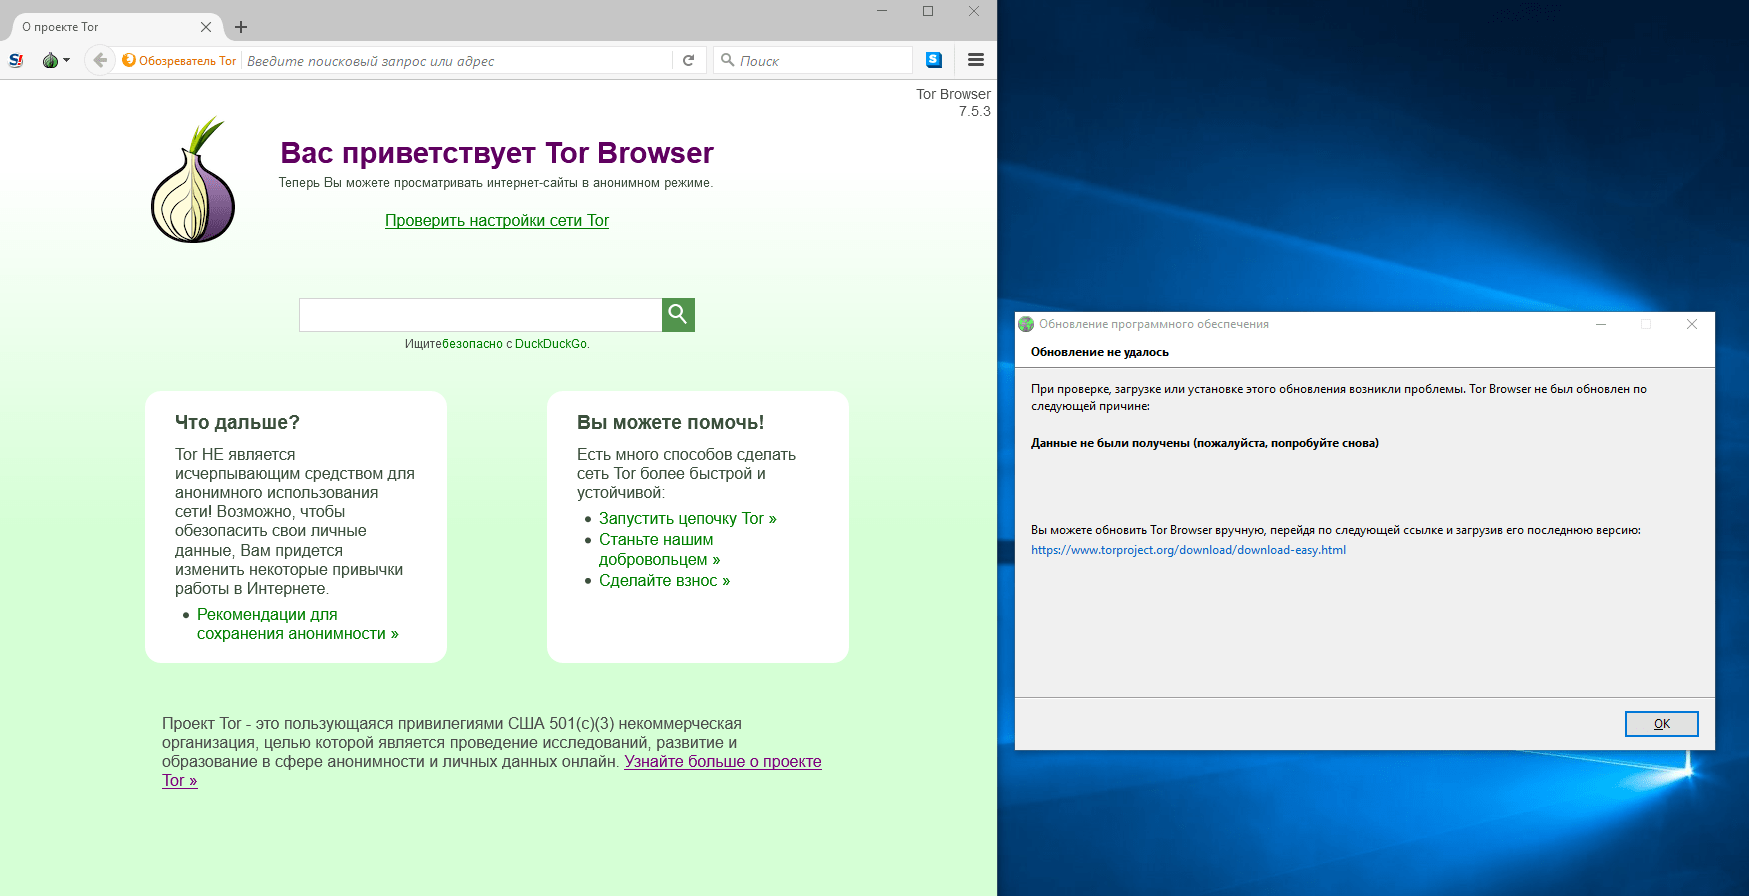This screenshot has width=1749, height=896.
Task: Click 'Ищите безопасно с DuckDuckGo' text
Action: (x=497, y=344)
